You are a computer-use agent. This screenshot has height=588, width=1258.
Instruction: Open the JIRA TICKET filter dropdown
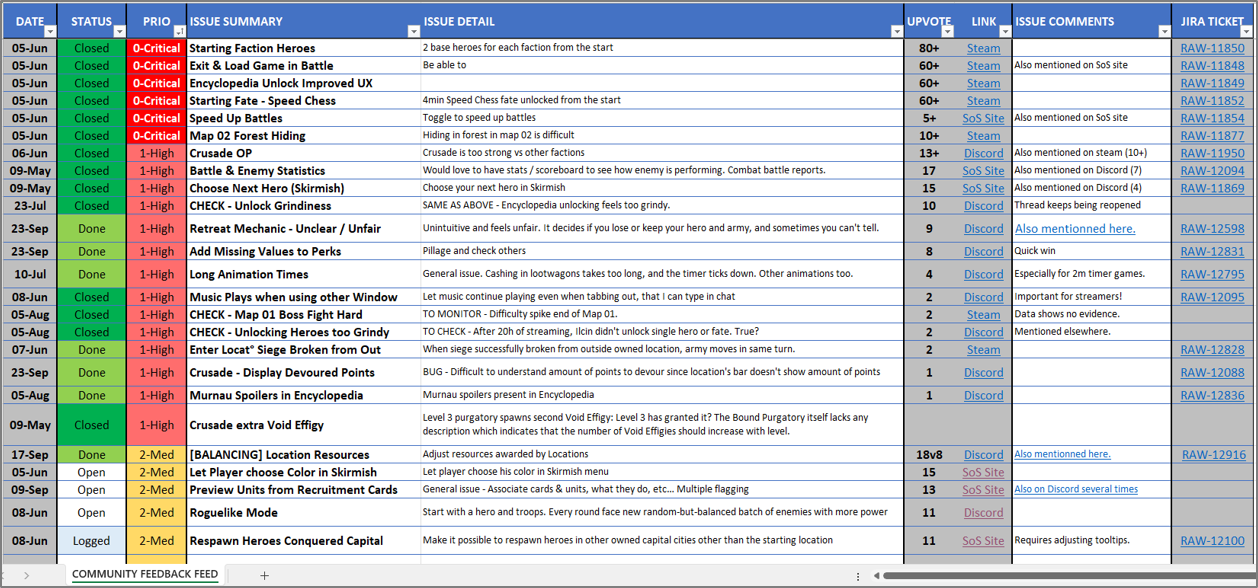point(1246,32)
